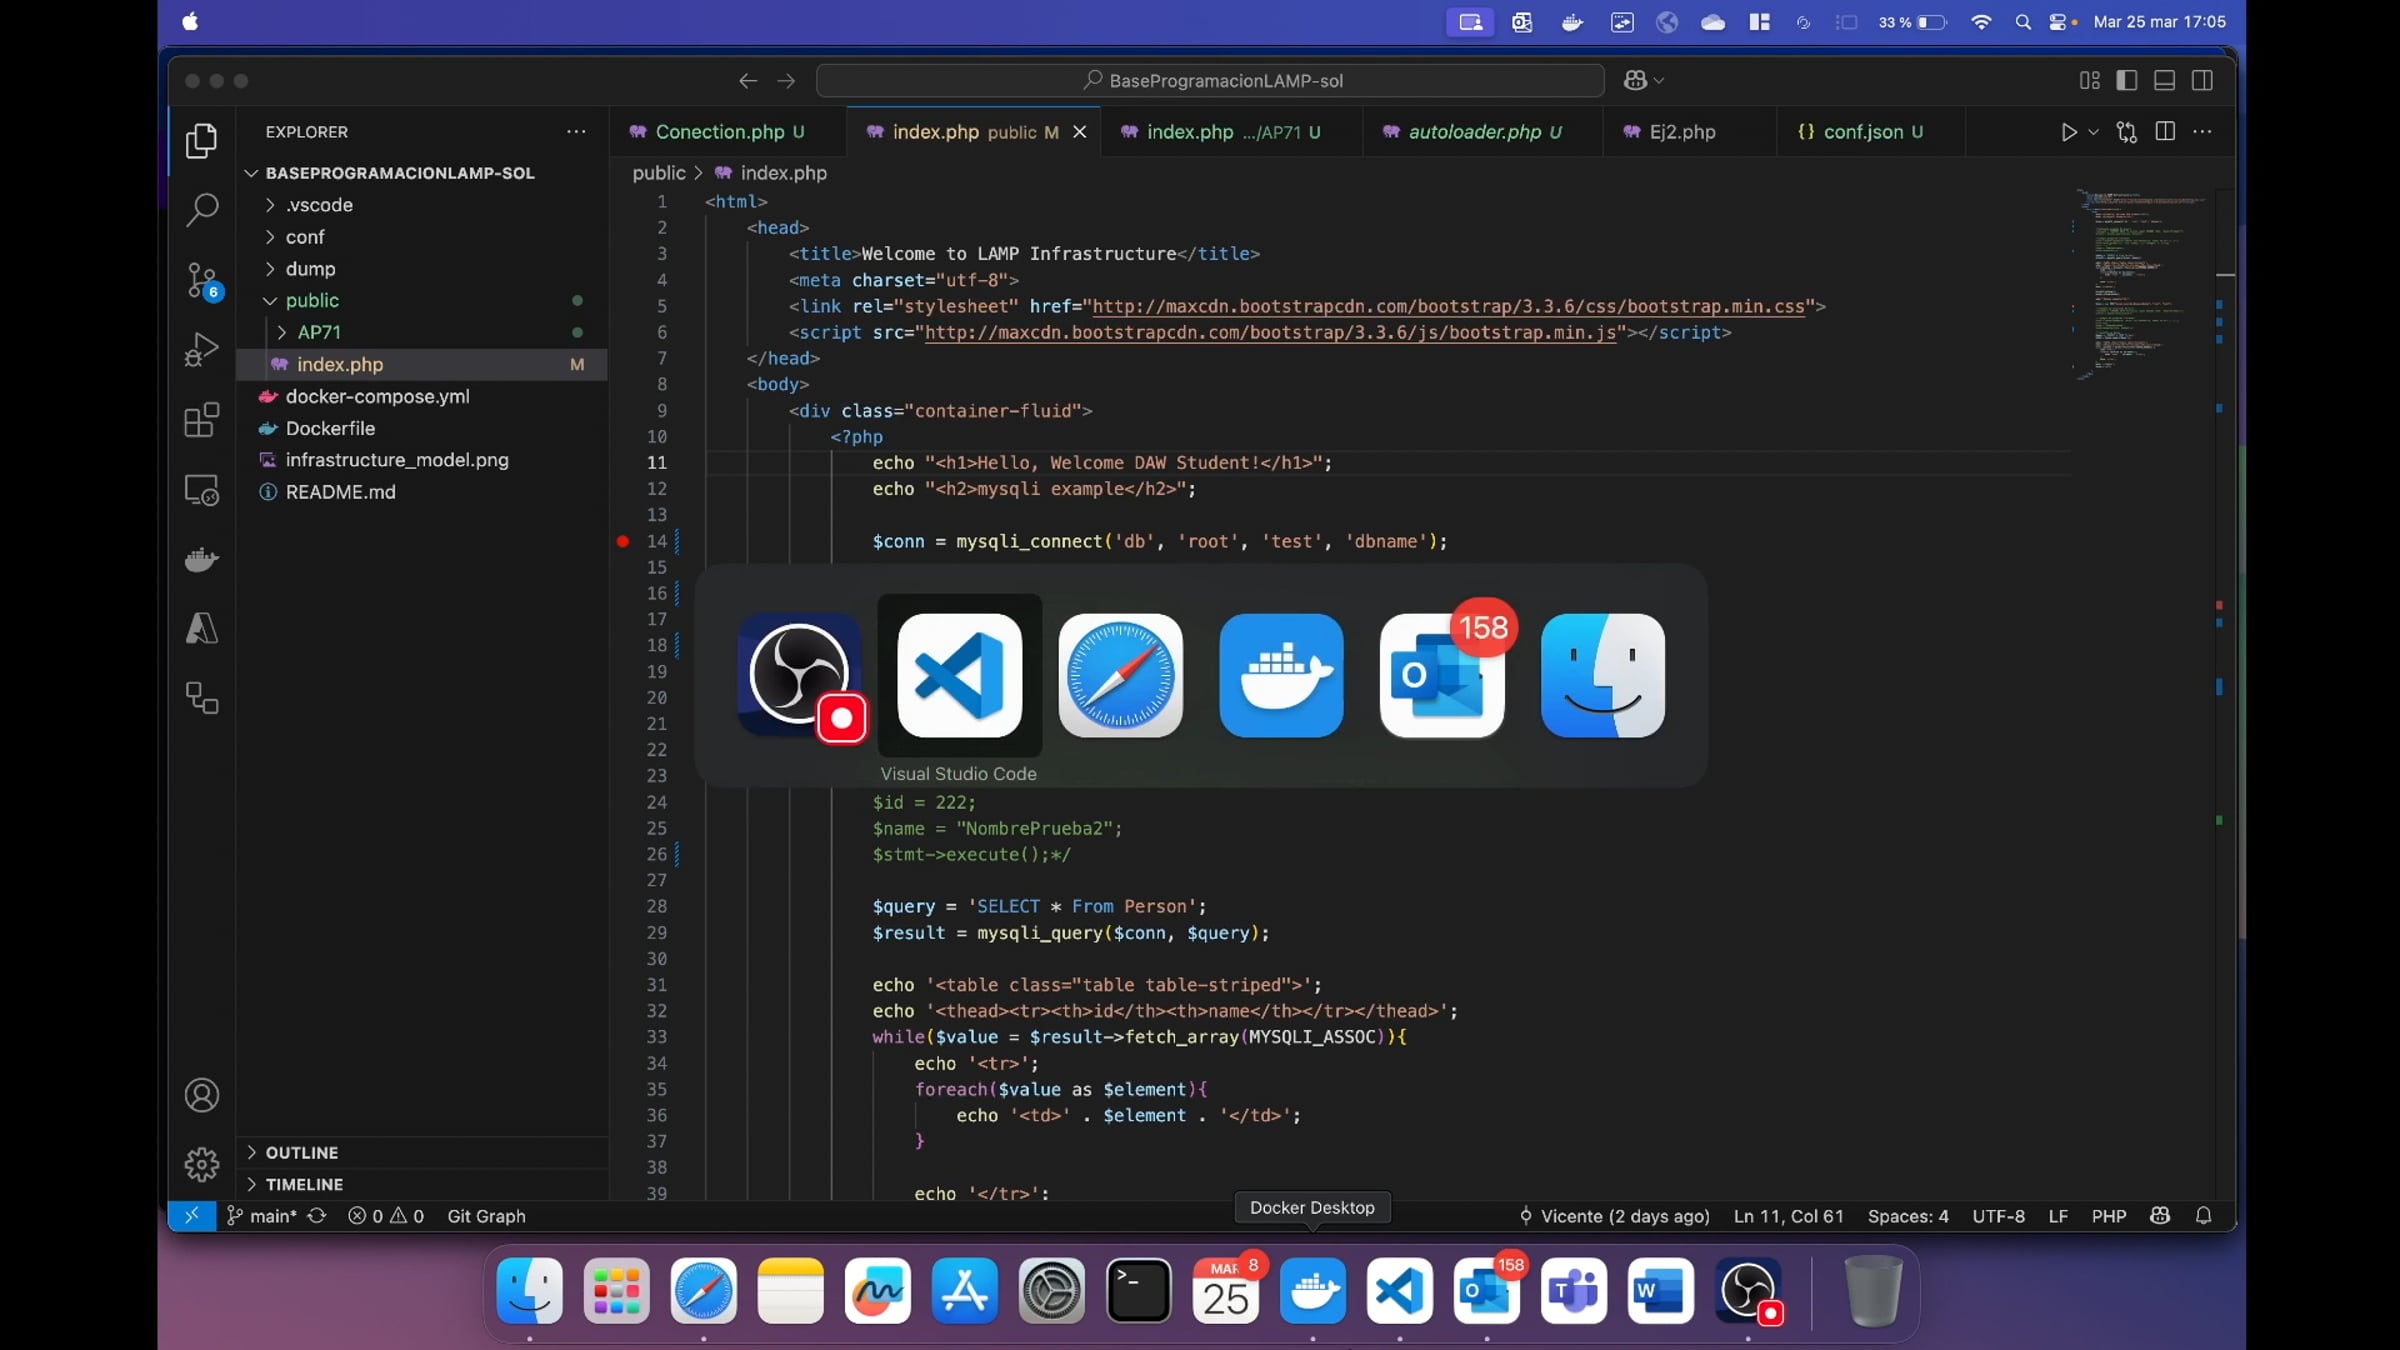This screenshot has width=2400, height=1350.
Task: Open the Search view in activity bar
Action: pyautogui.click(x=202, y=209)
